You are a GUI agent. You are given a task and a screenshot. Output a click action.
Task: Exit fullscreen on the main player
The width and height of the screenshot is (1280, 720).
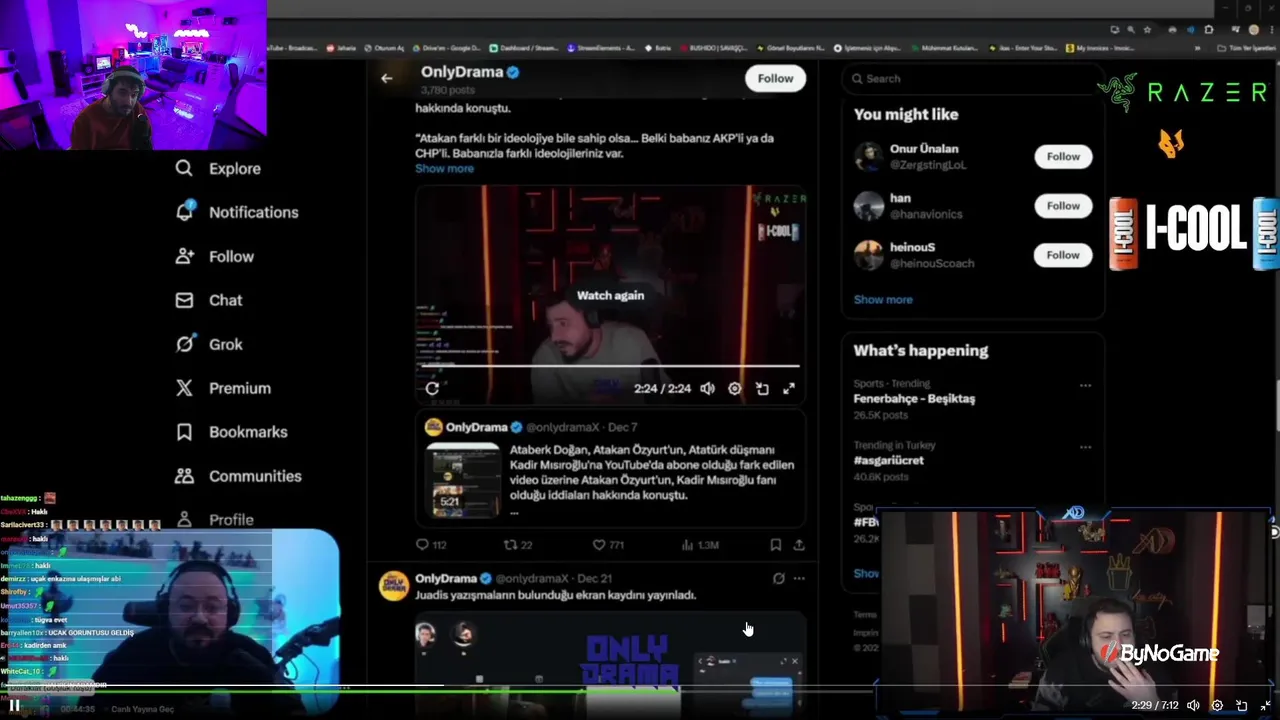coord(1266,705)
